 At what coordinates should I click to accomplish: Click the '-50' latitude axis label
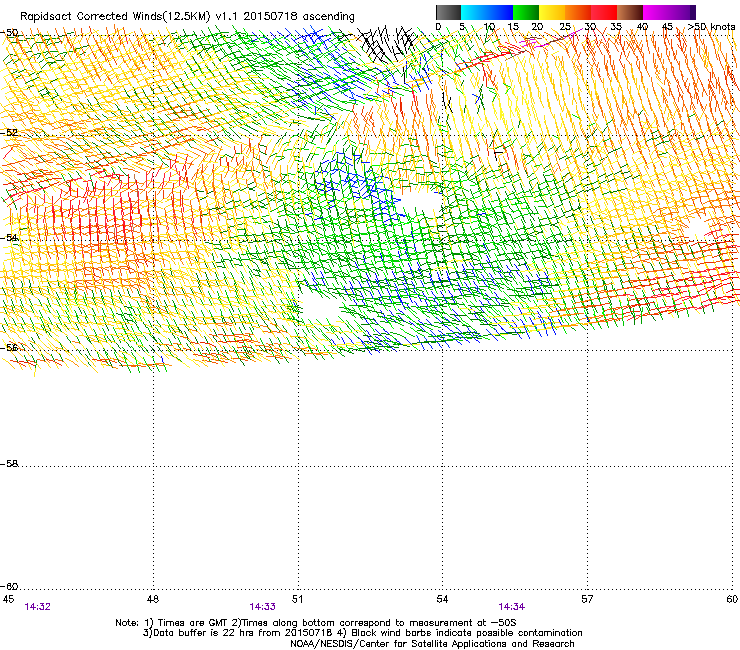9,33
